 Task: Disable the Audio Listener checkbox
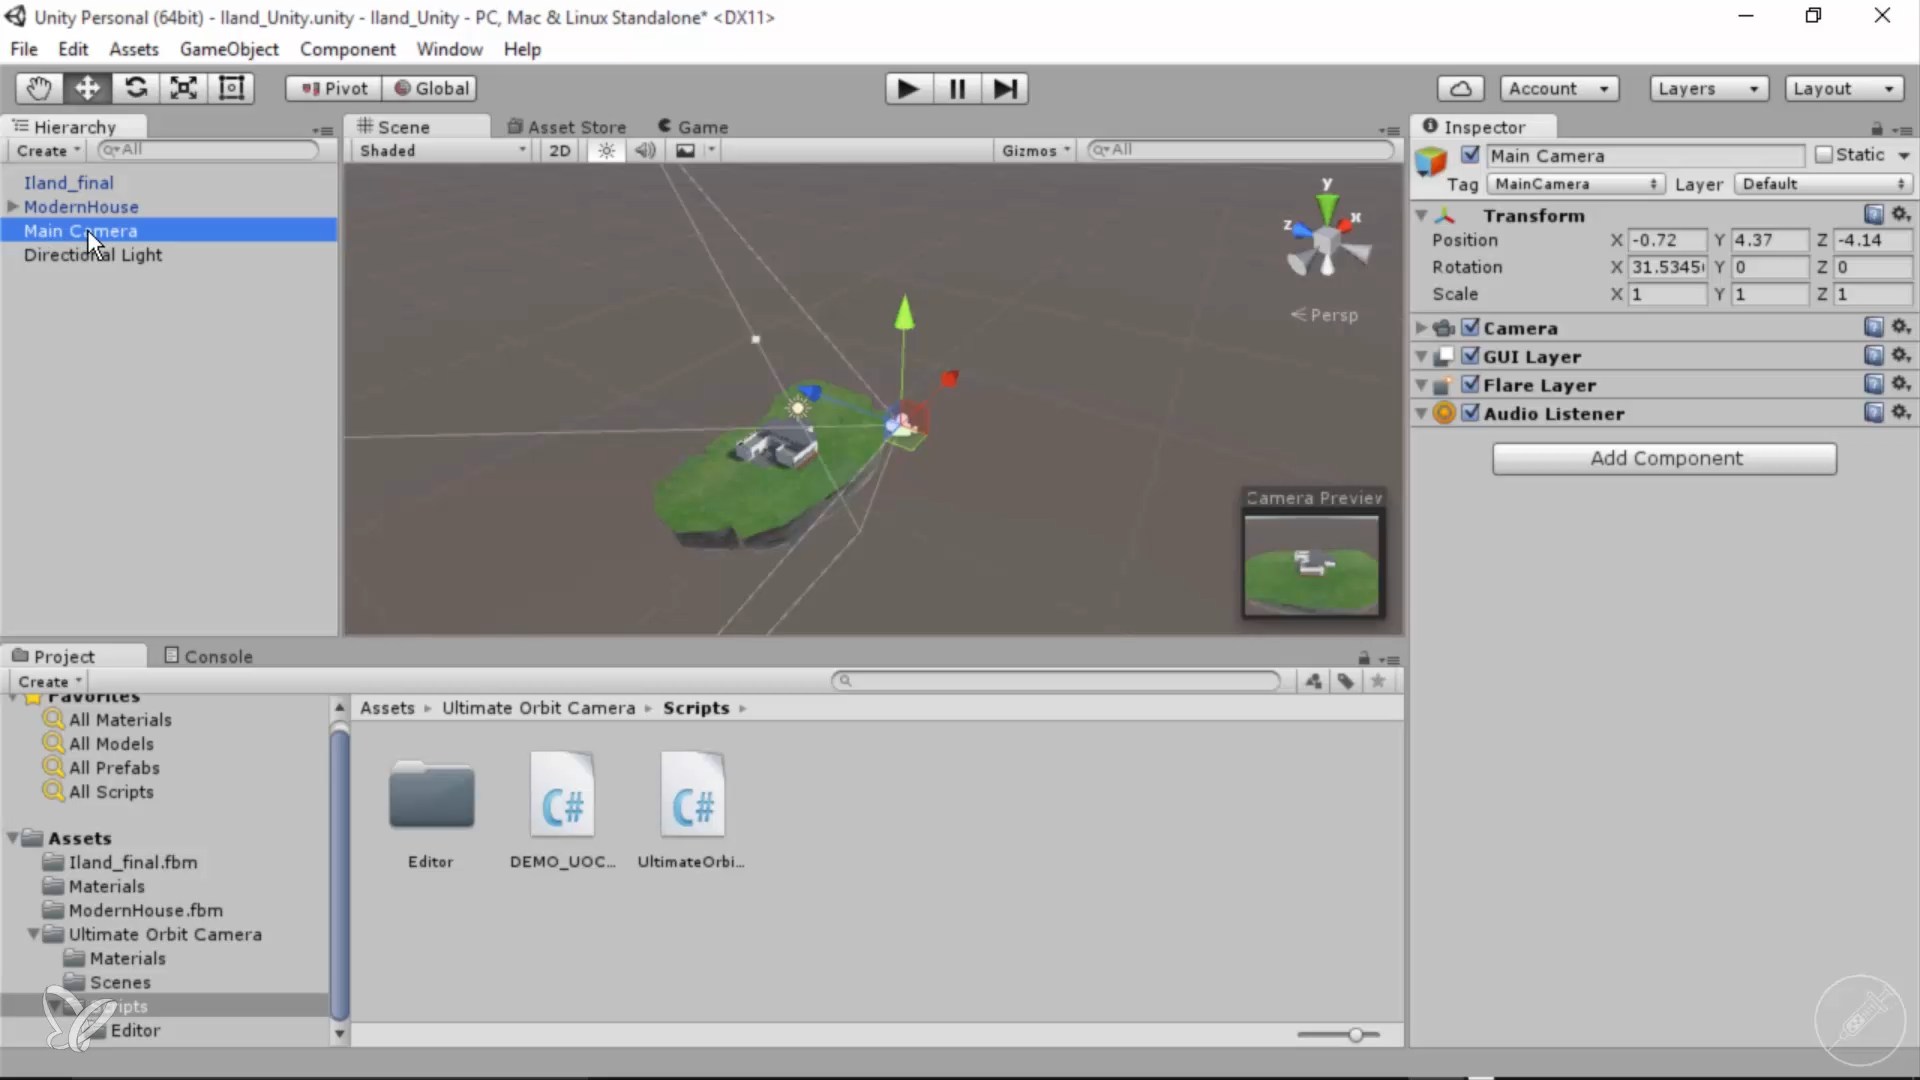click(x=1470, y=412)
